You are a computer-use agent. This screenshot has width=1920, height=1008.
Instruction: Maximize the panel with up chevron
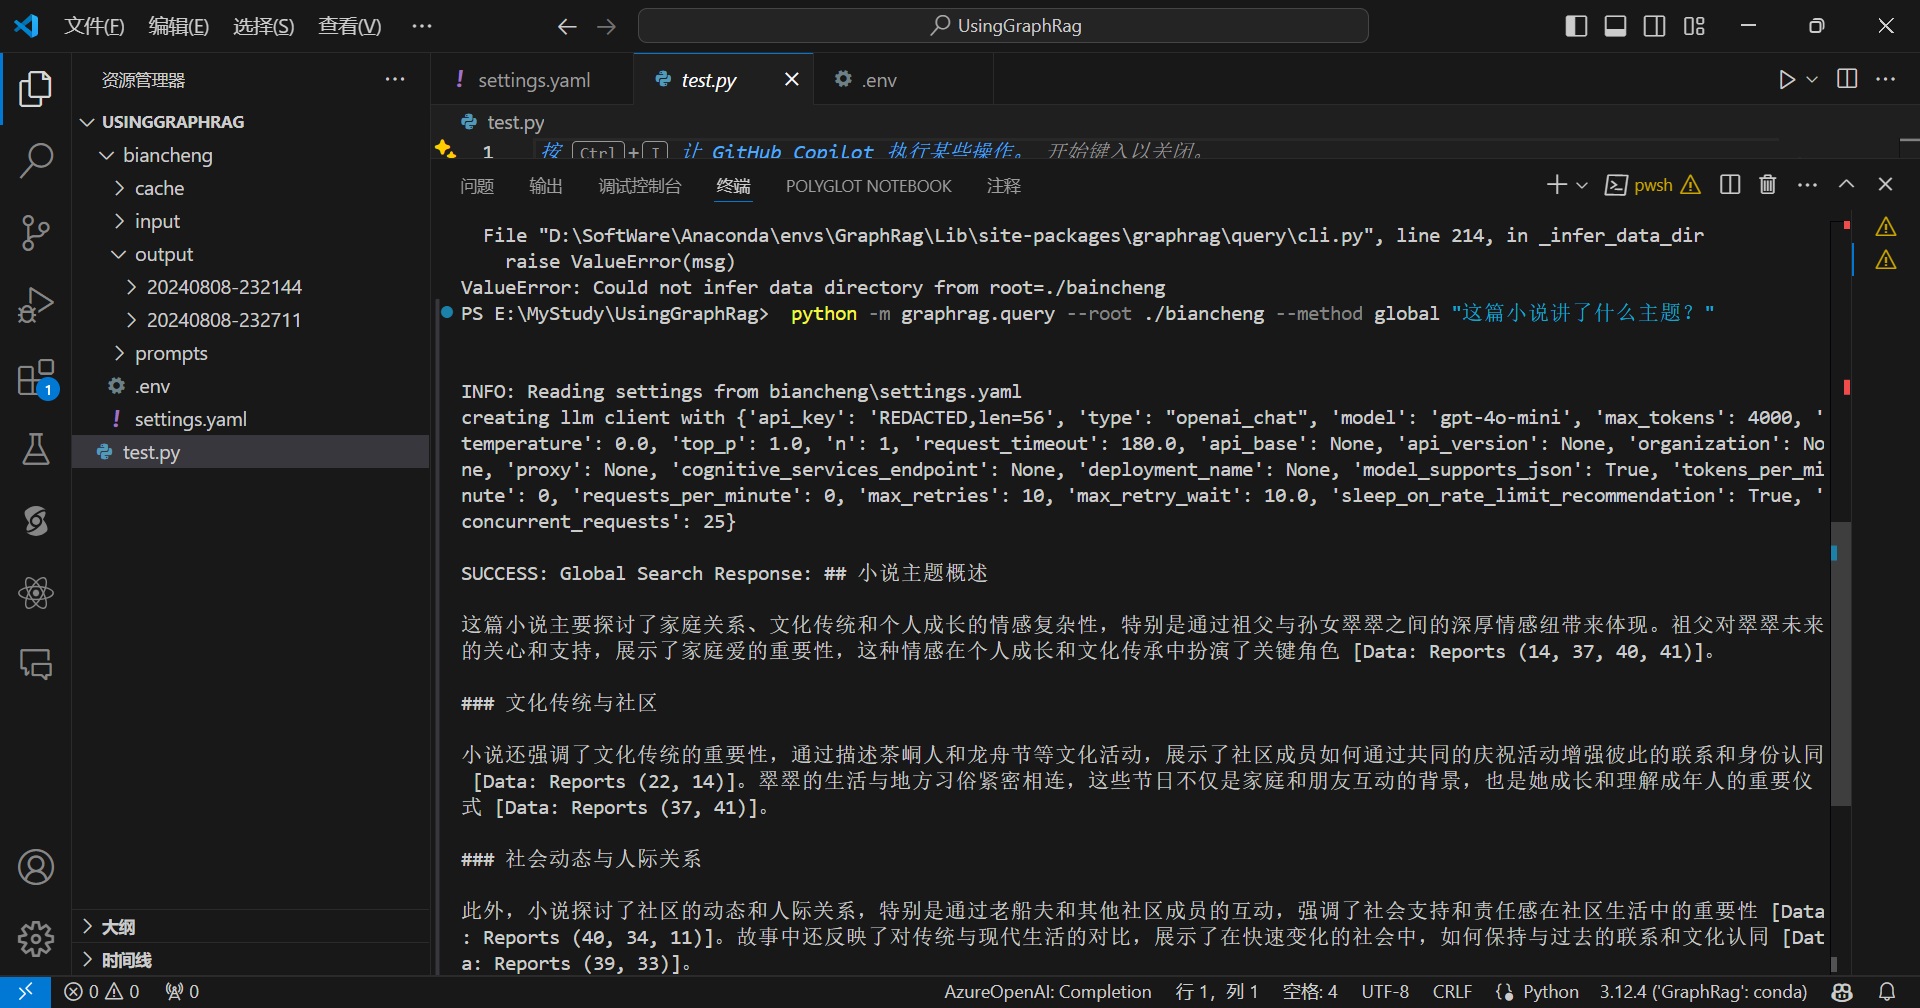coord(1846,185)
